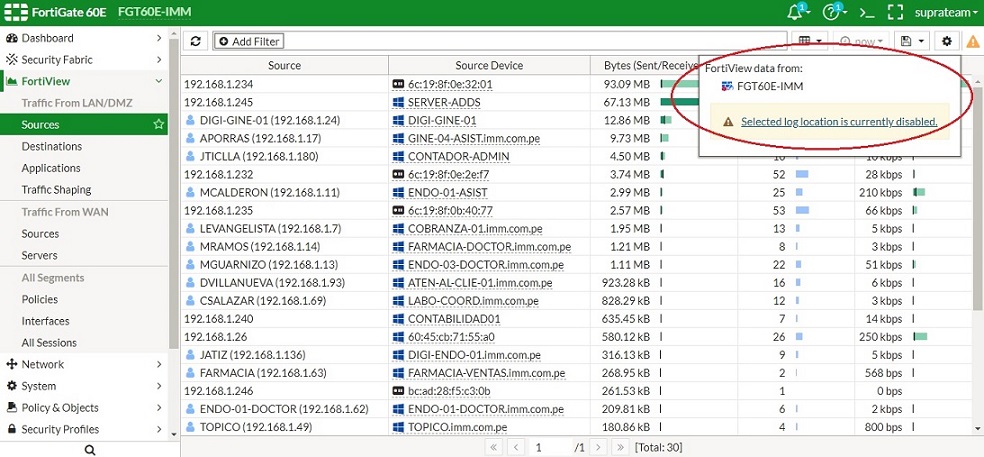This screenshot has width=984, height=457.
Task: Click the settings gear icon
Action: pyautogui.click(x=946, y=41)
